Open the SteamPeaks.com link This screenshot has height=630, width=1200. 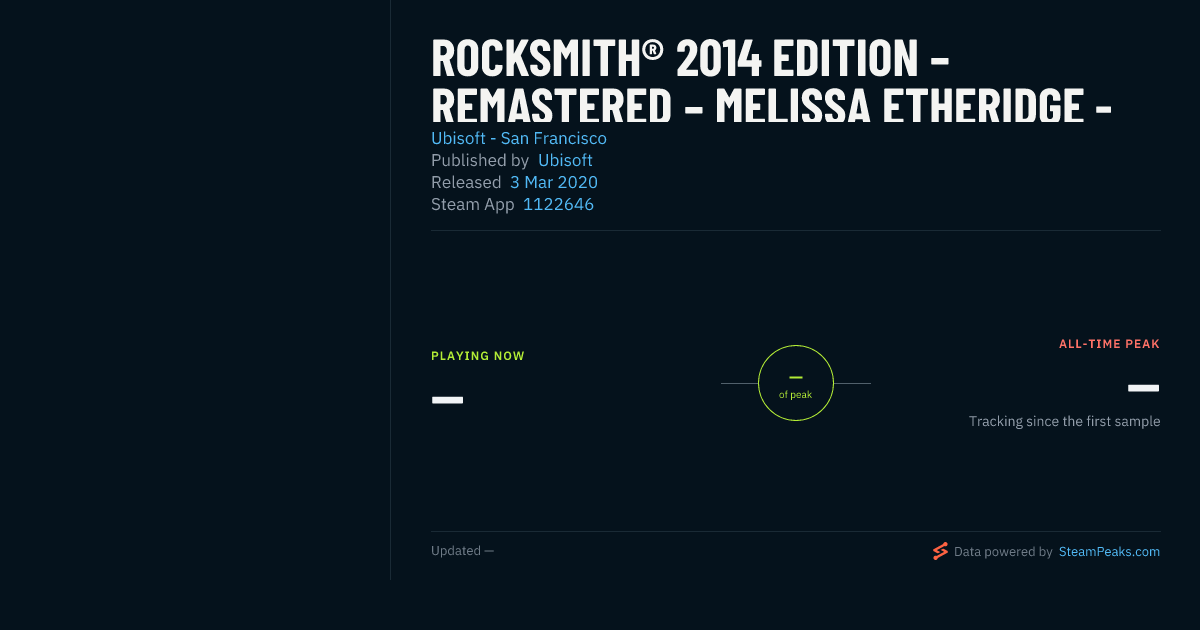pyautogui.click(x=1109, y=551)
